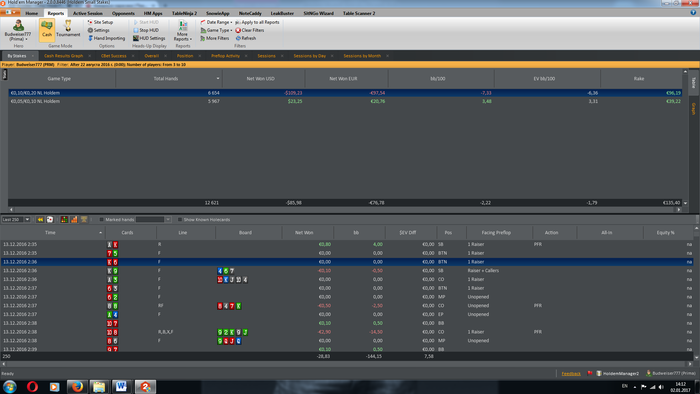Switch to Table side view

point(693,82)
